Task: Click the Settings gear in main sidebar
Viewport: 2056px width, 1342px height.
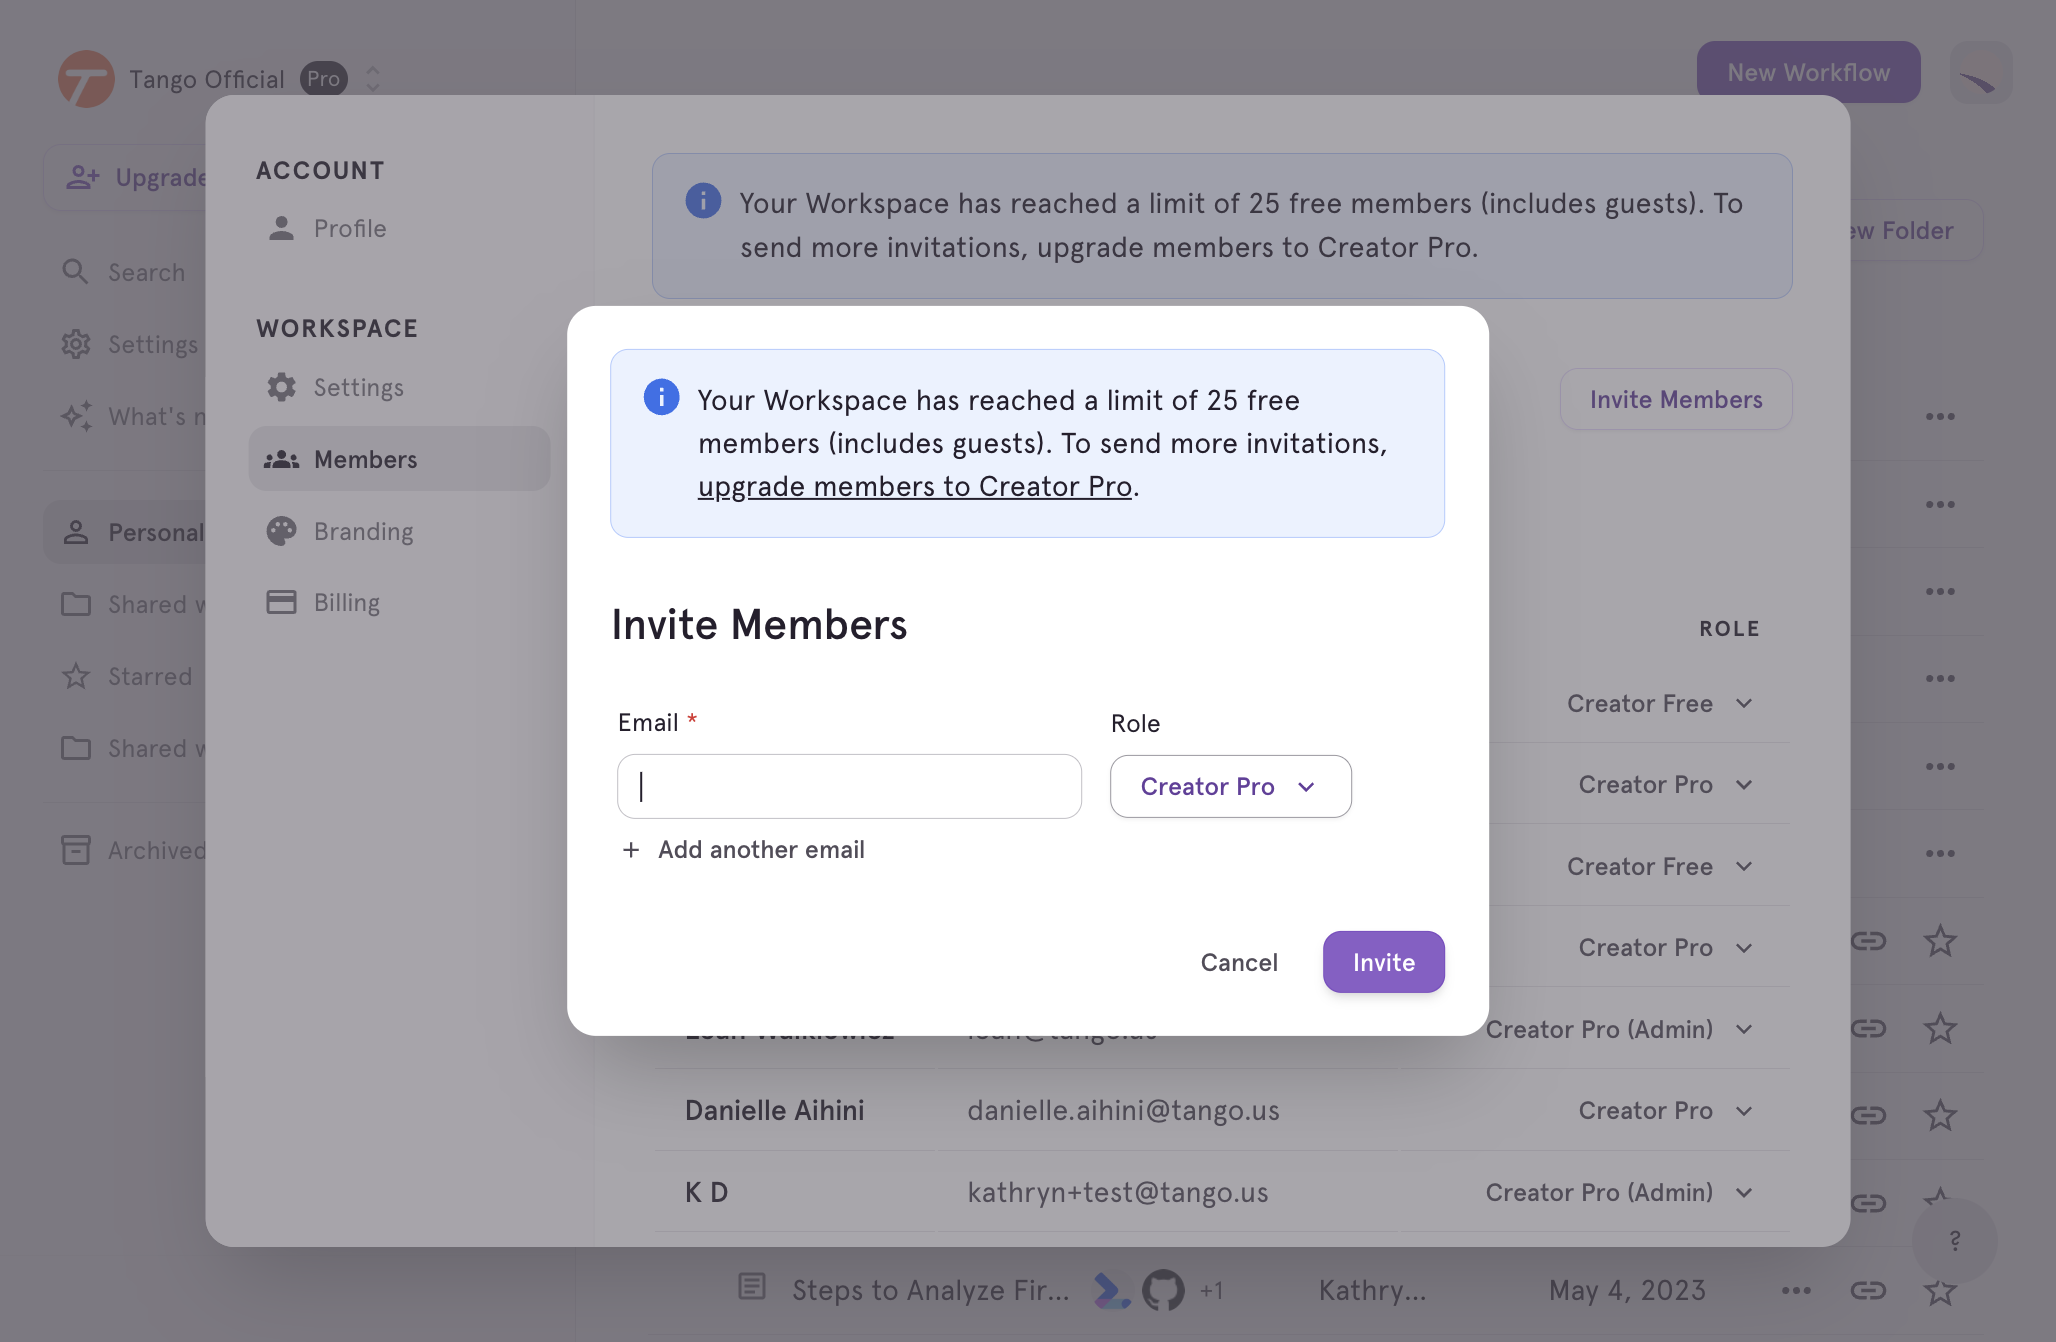Action: coord(76,344)
